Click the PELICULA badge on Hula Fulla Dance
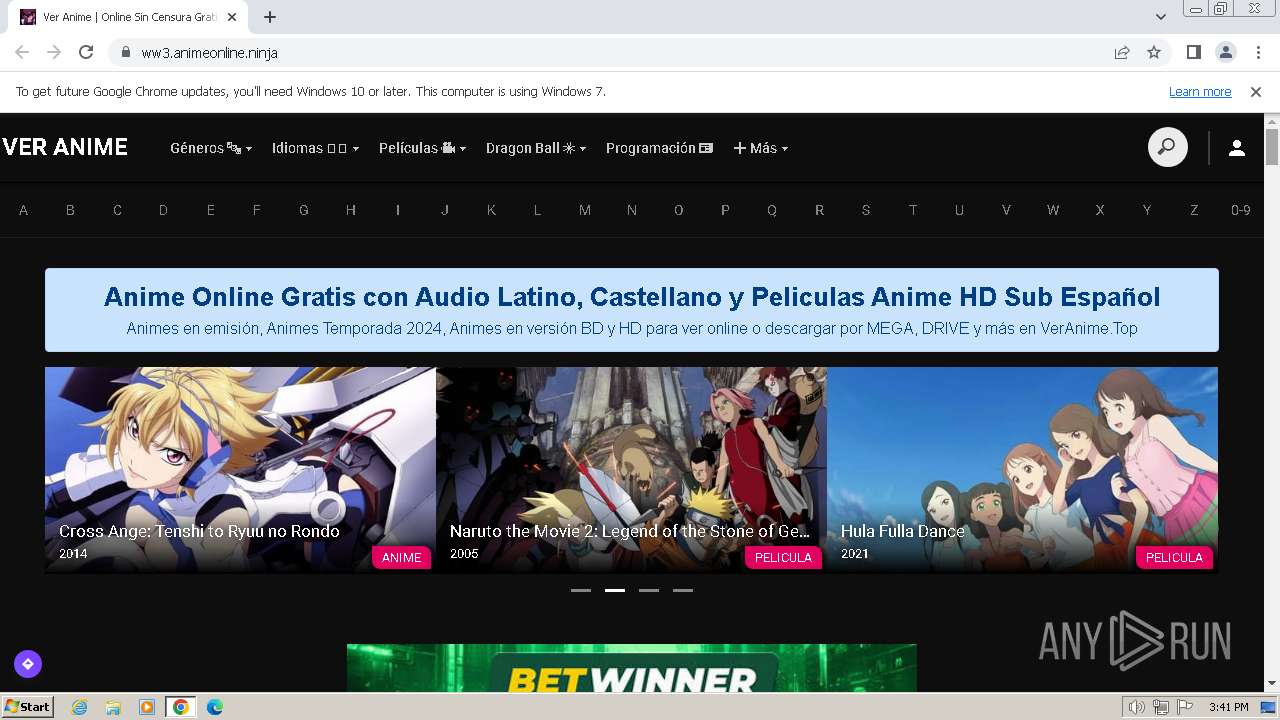Screen dimensions: 1280x720 pyautogui.click(x=1174, y=557)
